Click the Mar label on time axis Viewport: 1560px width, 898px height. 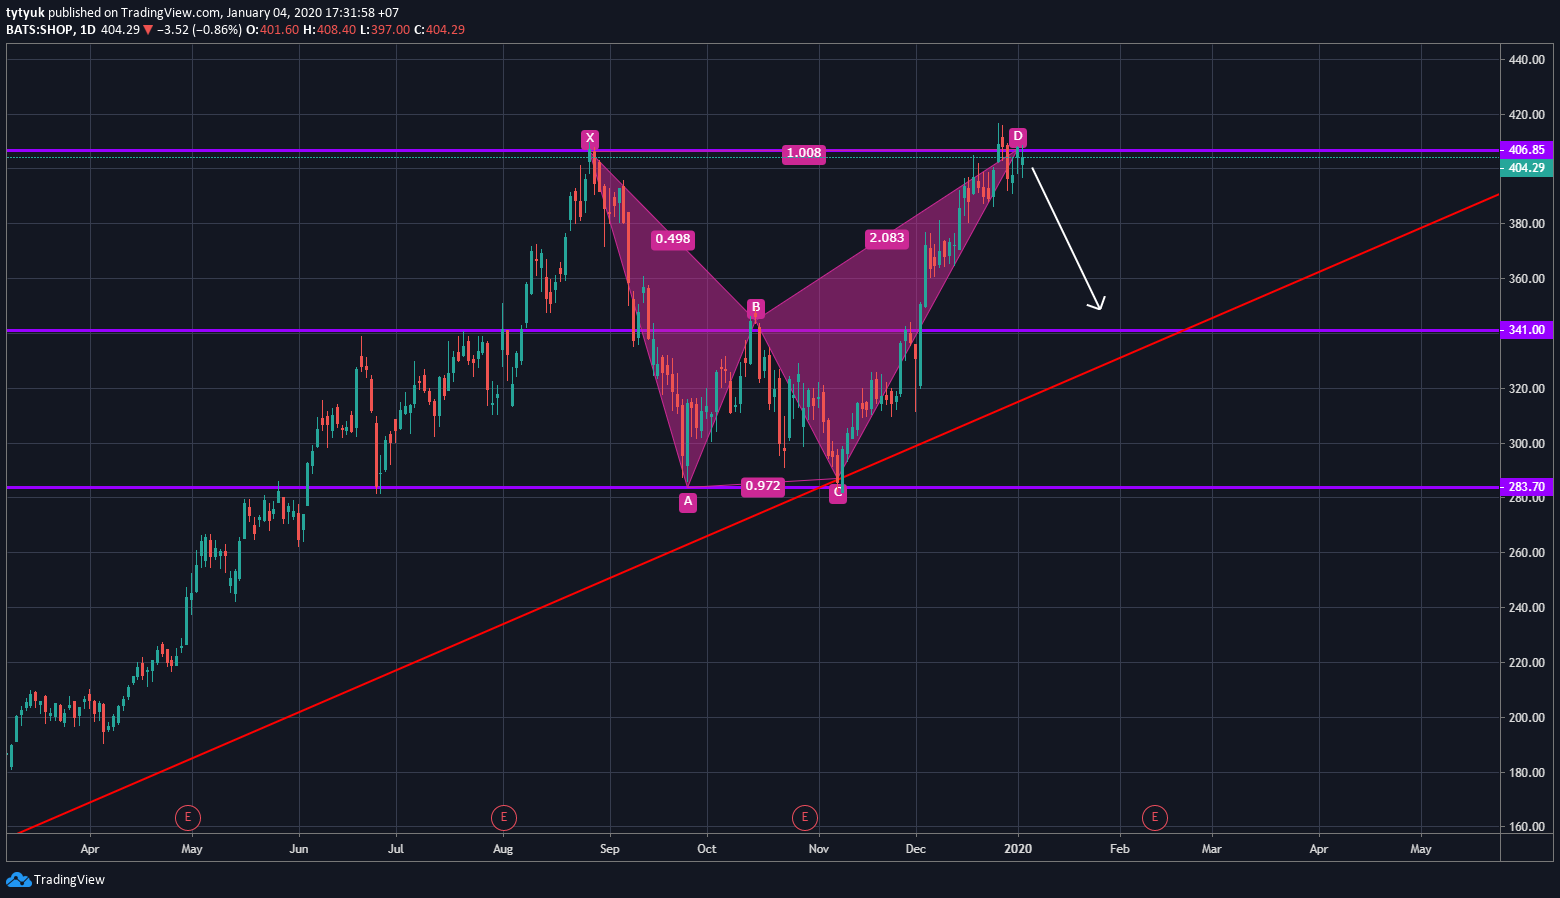point(1212,849)
